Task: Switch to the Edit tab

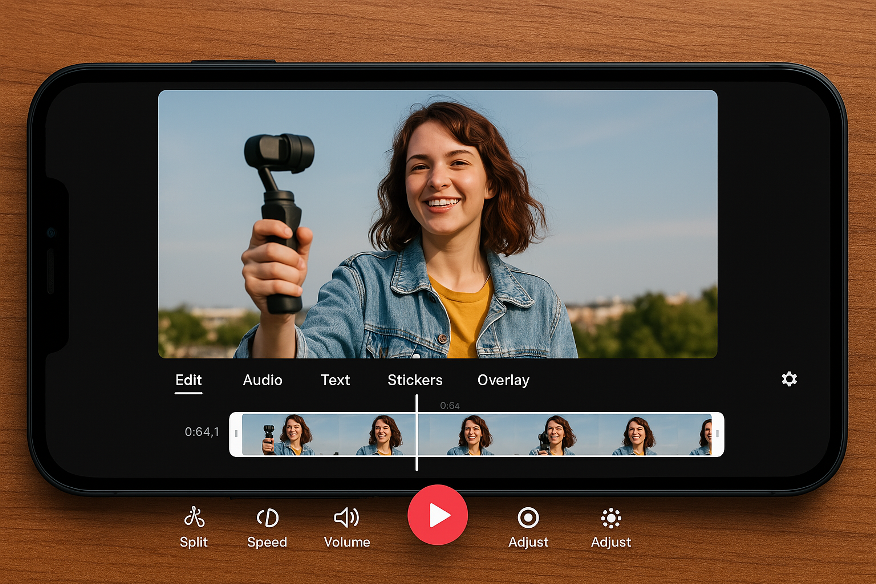Action: pos(188,380)
